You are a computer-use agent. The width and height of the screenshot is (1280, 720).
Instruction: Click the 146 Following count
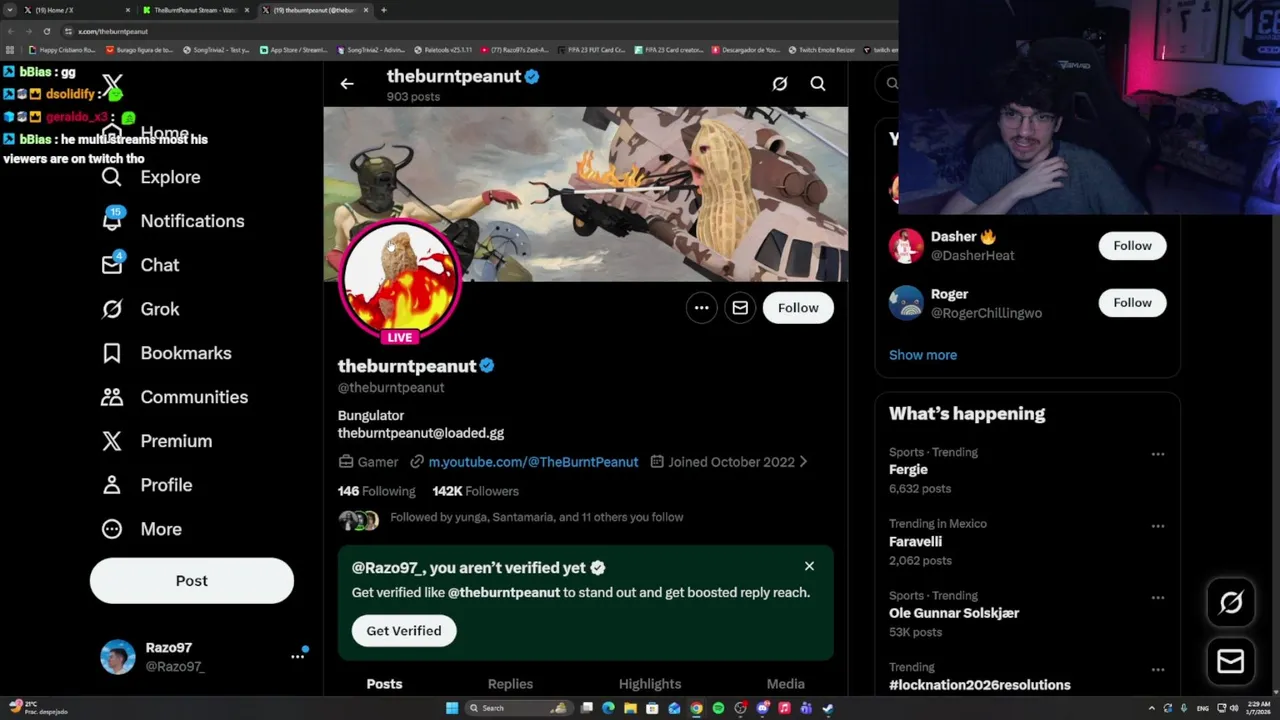376,491
